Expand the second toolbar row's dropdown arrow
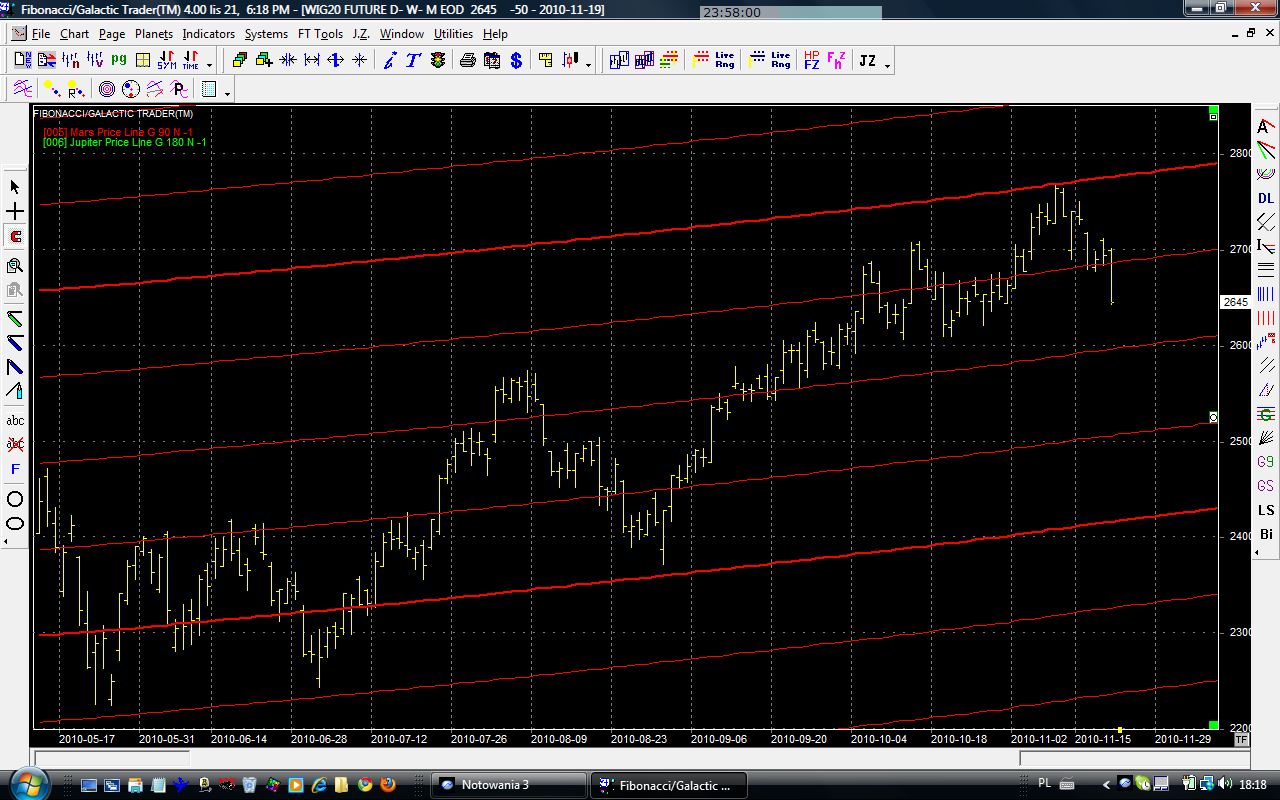The width and height of the screenshot is (1280, 800). coord(228,93)
